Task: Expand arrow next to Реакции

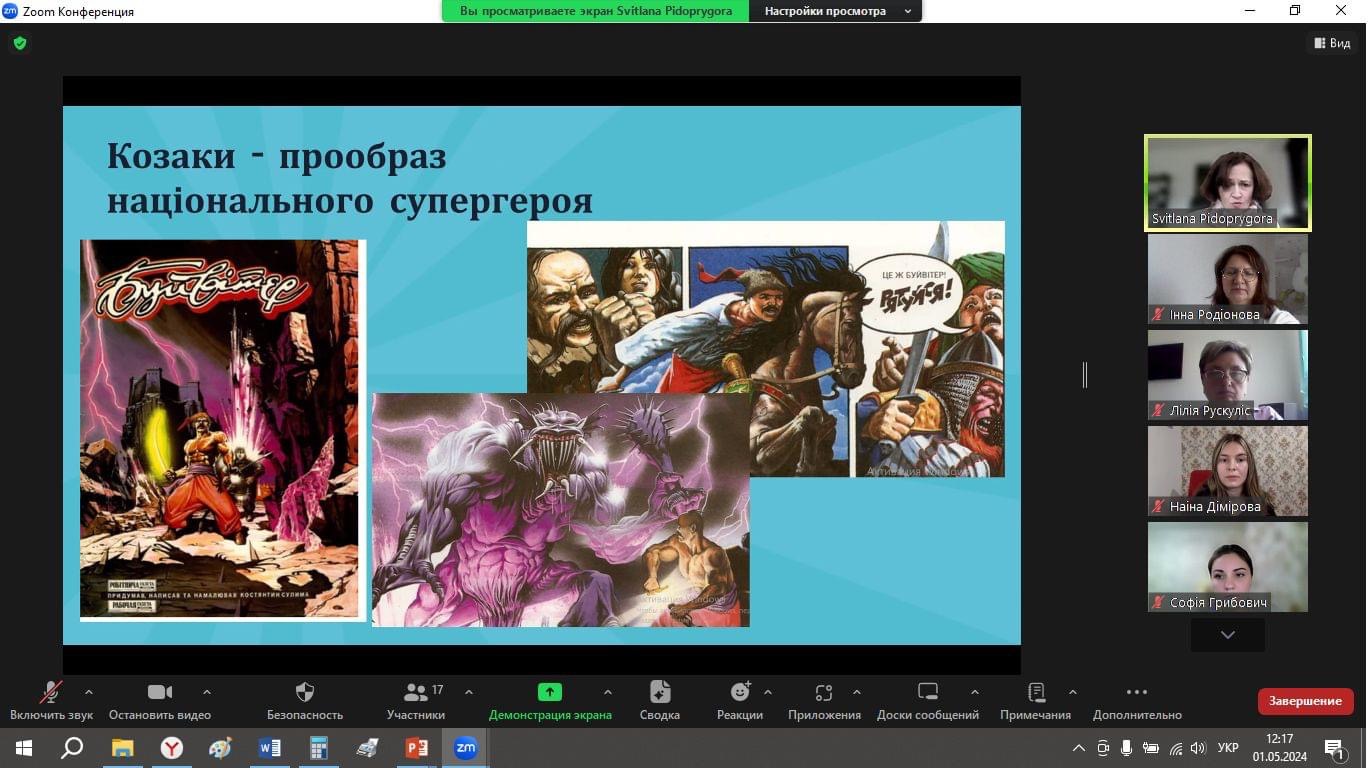Action: 768,692
